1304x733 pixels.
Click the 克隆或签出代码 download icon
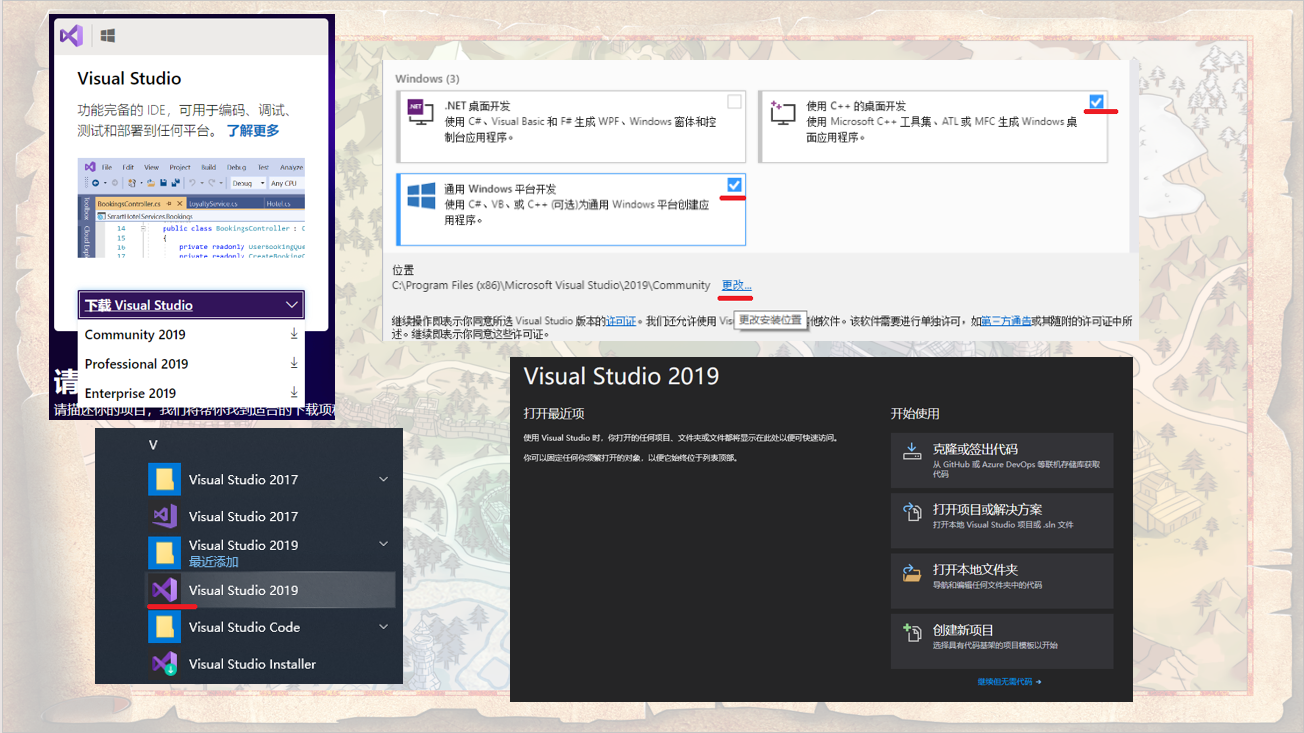point(912,452)
